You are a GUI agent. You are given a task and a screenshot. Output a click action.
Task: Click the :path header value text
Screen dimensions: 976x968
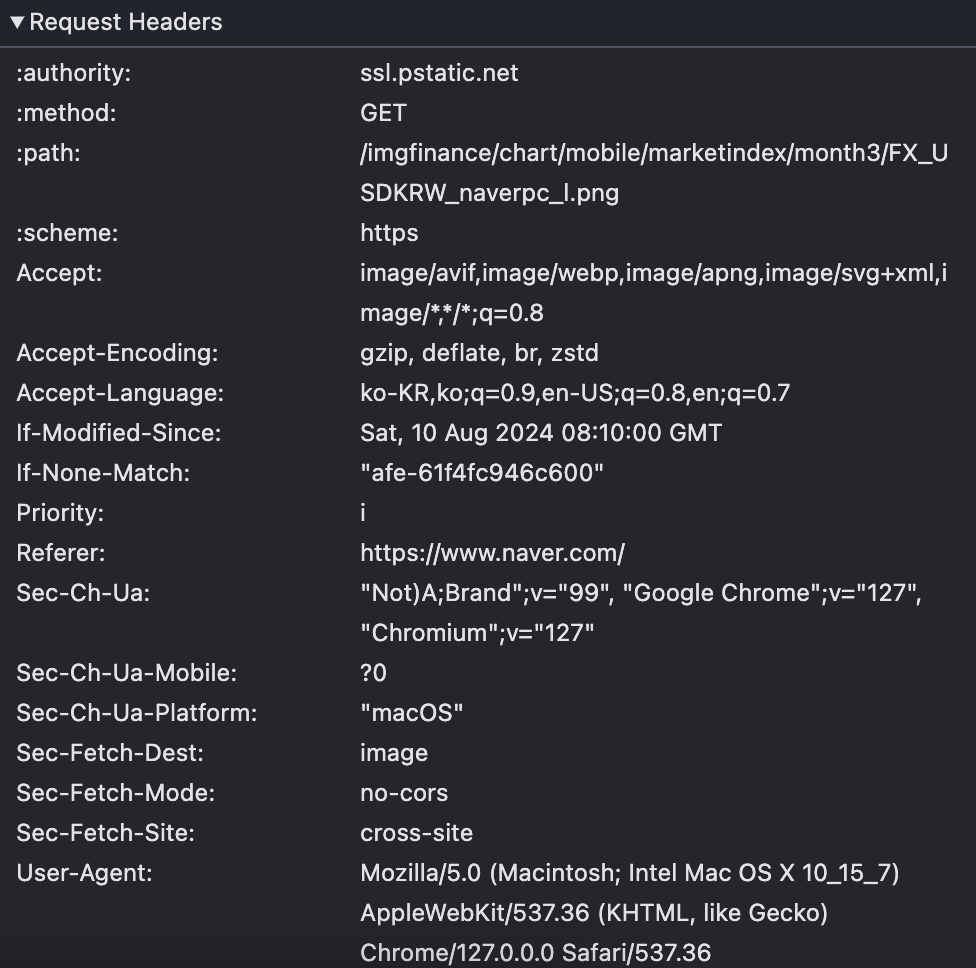coord(653,153)
